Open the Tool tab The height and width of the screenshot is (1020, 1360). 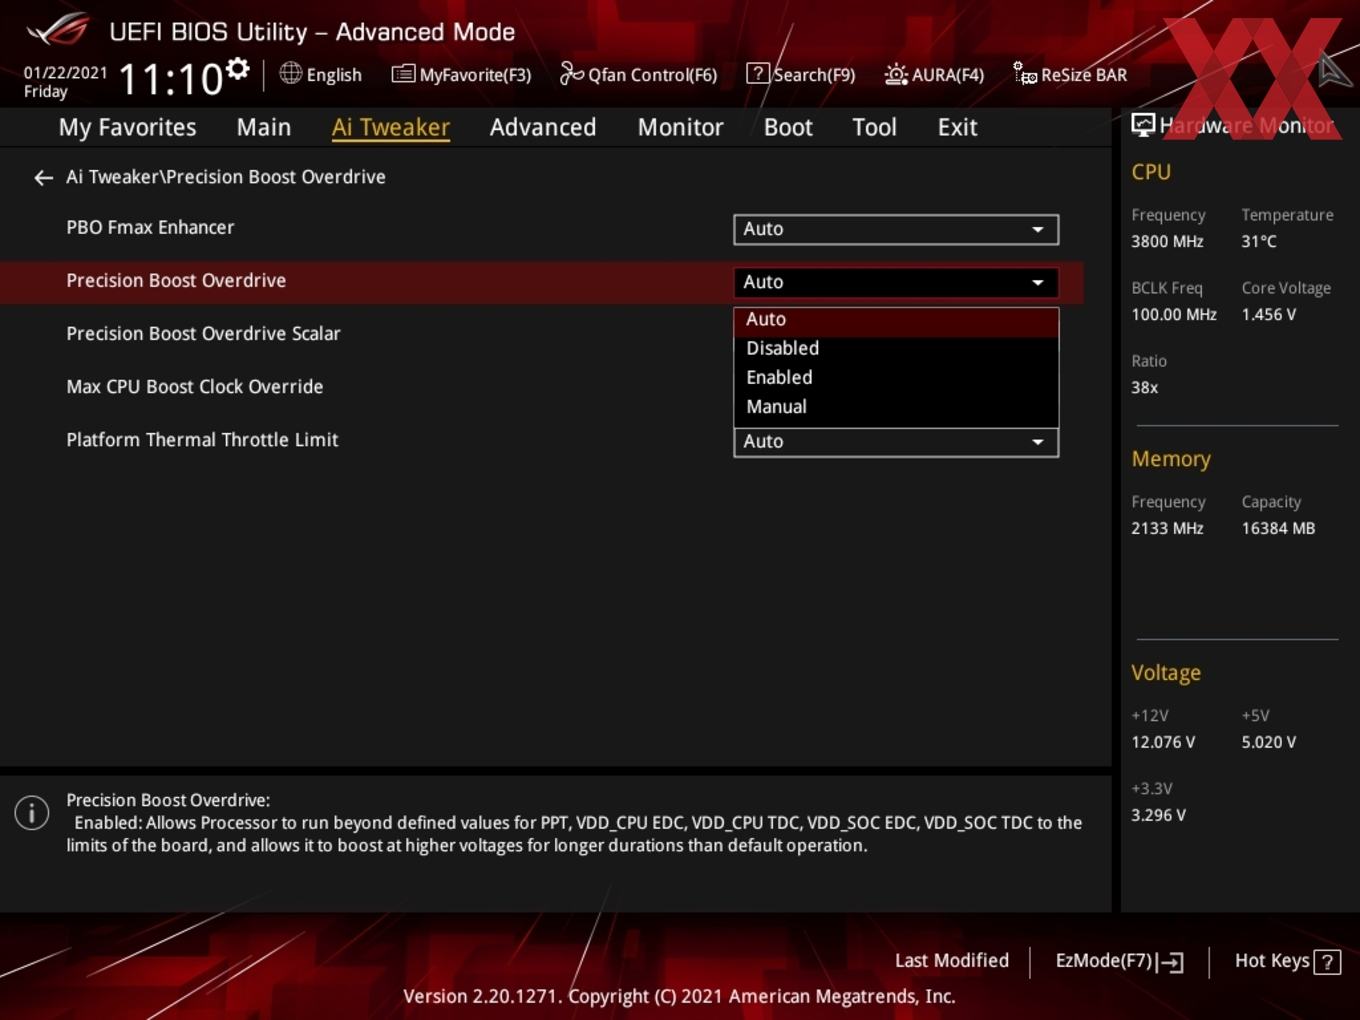click(874, 127)
